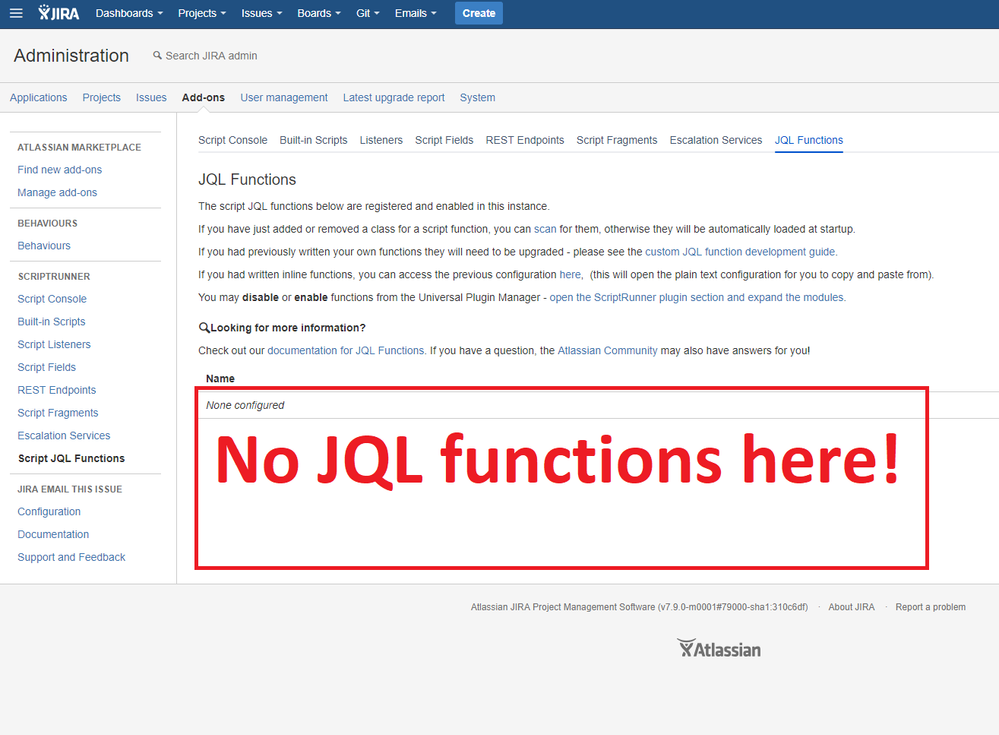
Task: Click the Create button
Action: (478, 13)
